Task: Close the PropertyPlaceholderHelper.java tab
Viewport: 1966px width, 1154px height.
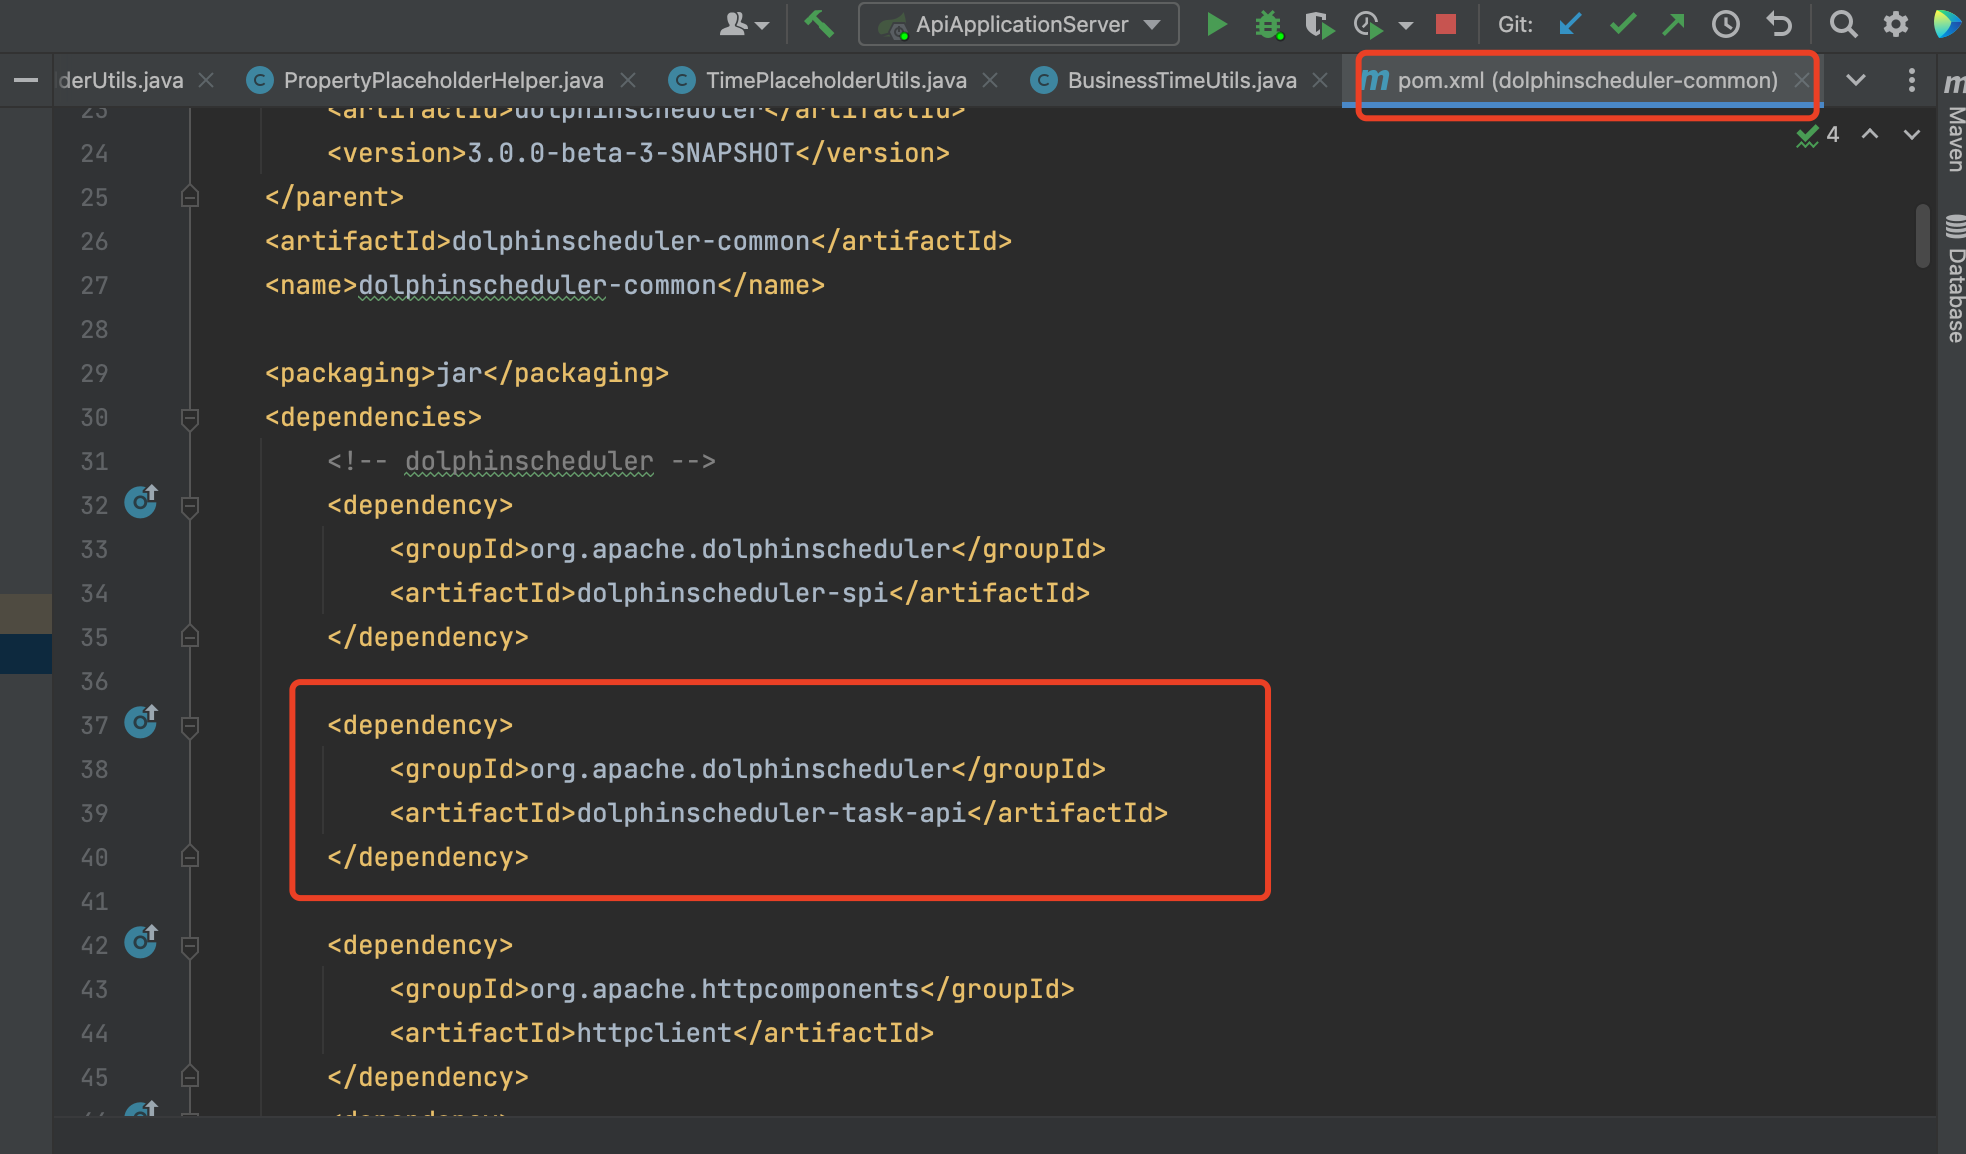Action: pos(628,80)
